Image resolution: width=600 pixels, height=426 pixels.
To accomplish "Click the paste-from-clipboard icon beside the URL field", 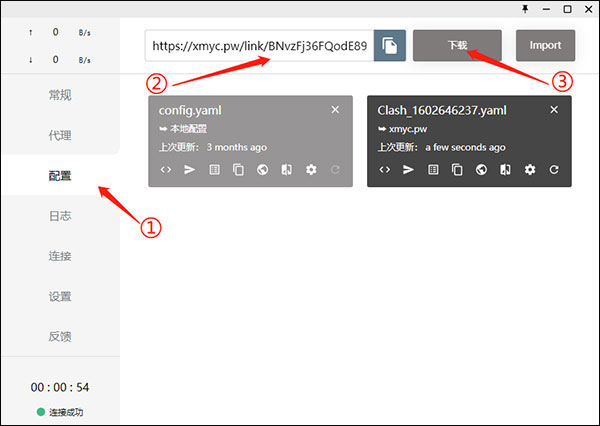I will [390, 46].
